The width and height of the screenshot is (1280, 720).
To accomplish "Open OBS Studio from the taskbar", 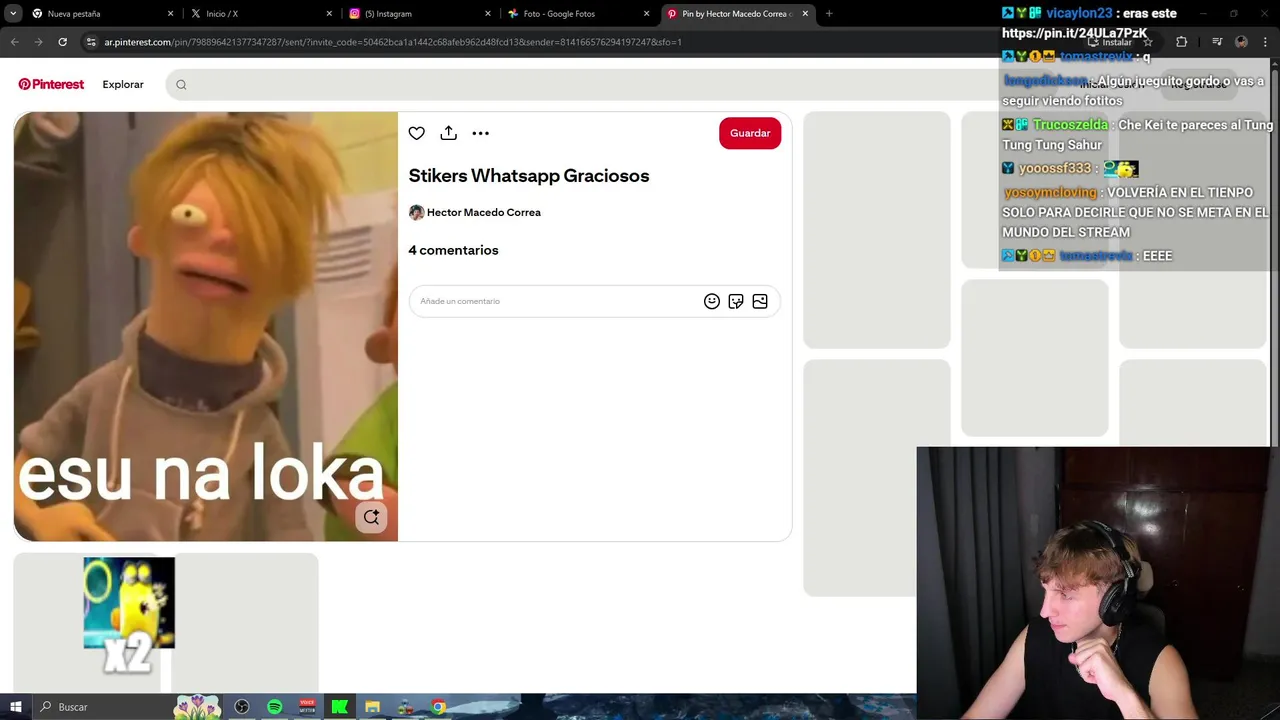I will 242,707.
